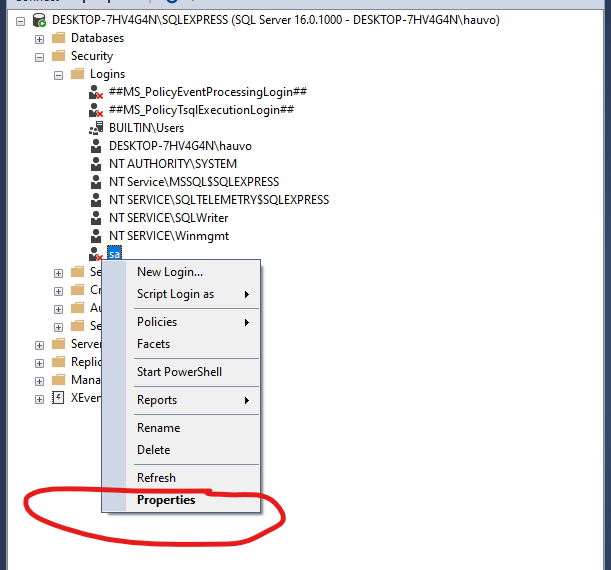Open Properties from the context menu

point(166,500)
